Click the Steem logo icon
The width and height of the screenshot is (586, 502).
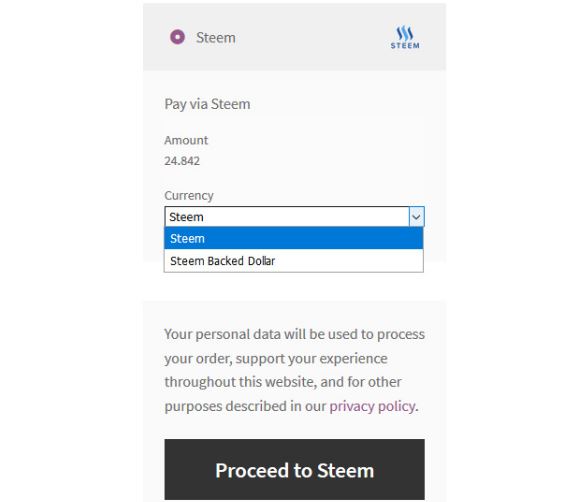click(x=405, y=37)
